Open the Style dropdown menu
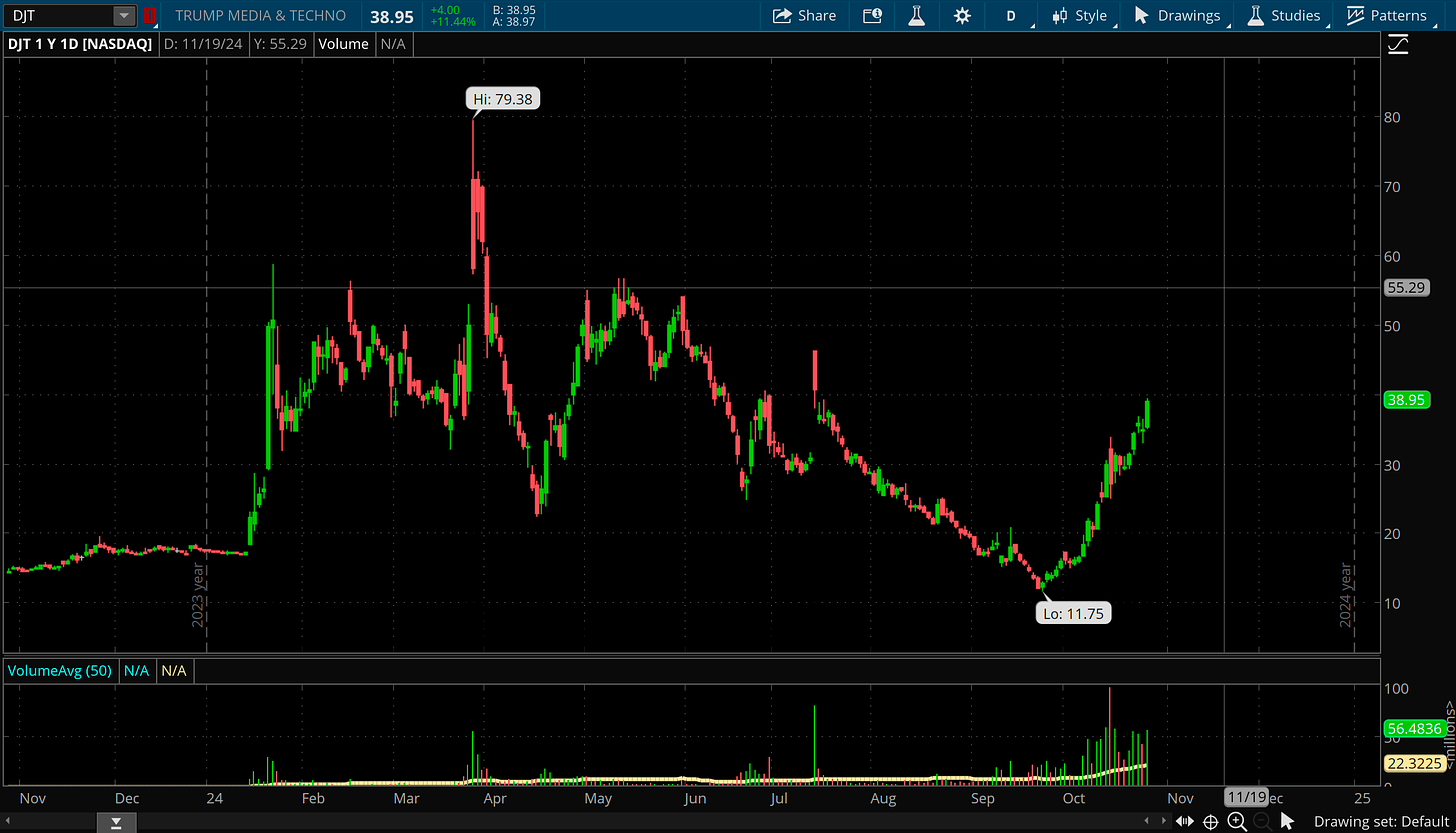 pyautogui.click(x=1079, y=16)
